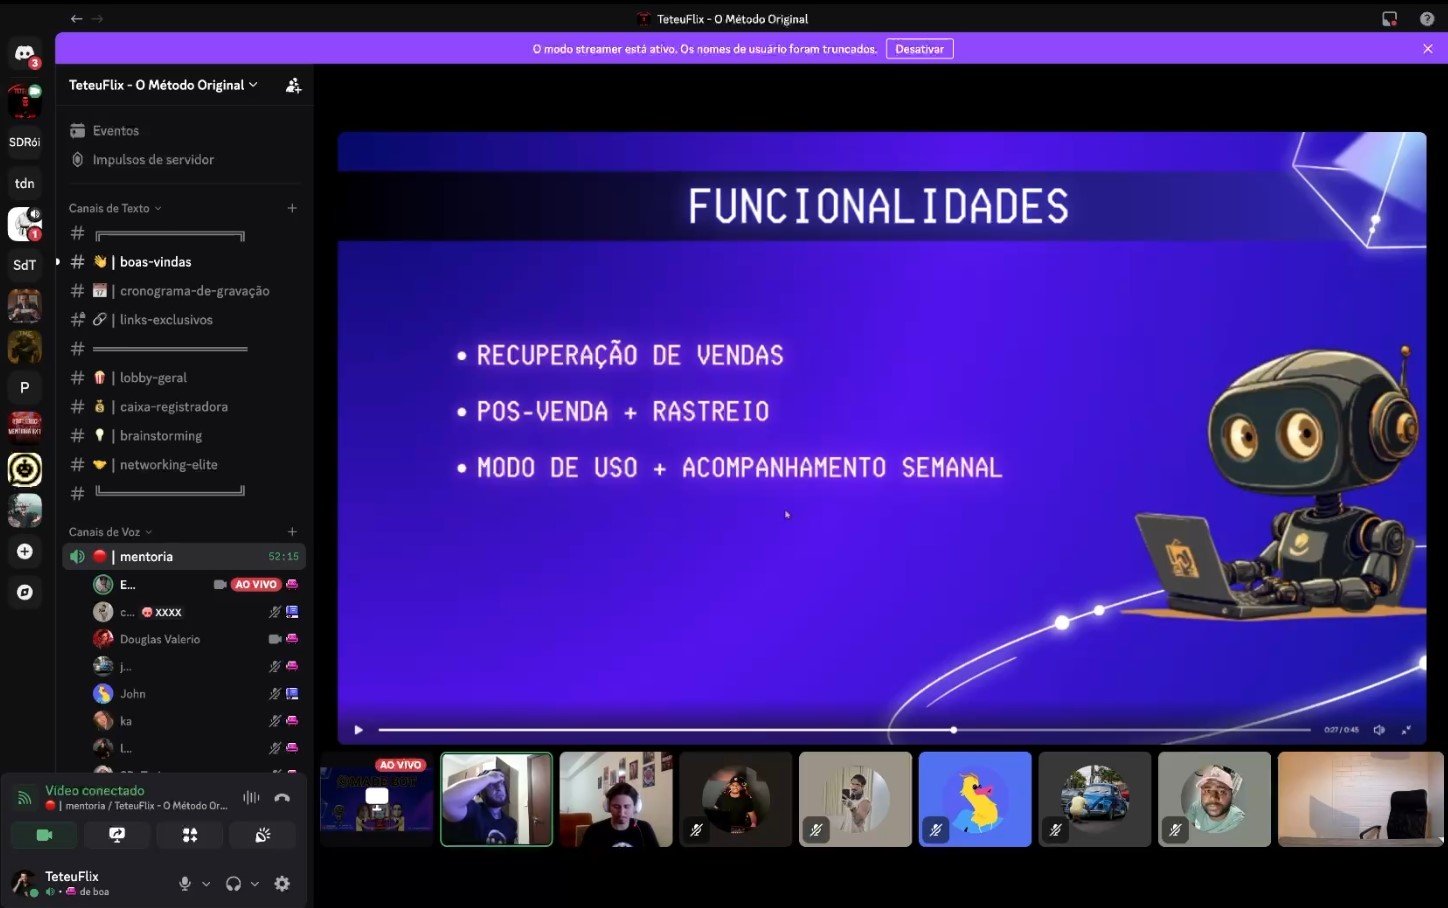Open user settings gear icon
1448x908 pixels.
282,884
